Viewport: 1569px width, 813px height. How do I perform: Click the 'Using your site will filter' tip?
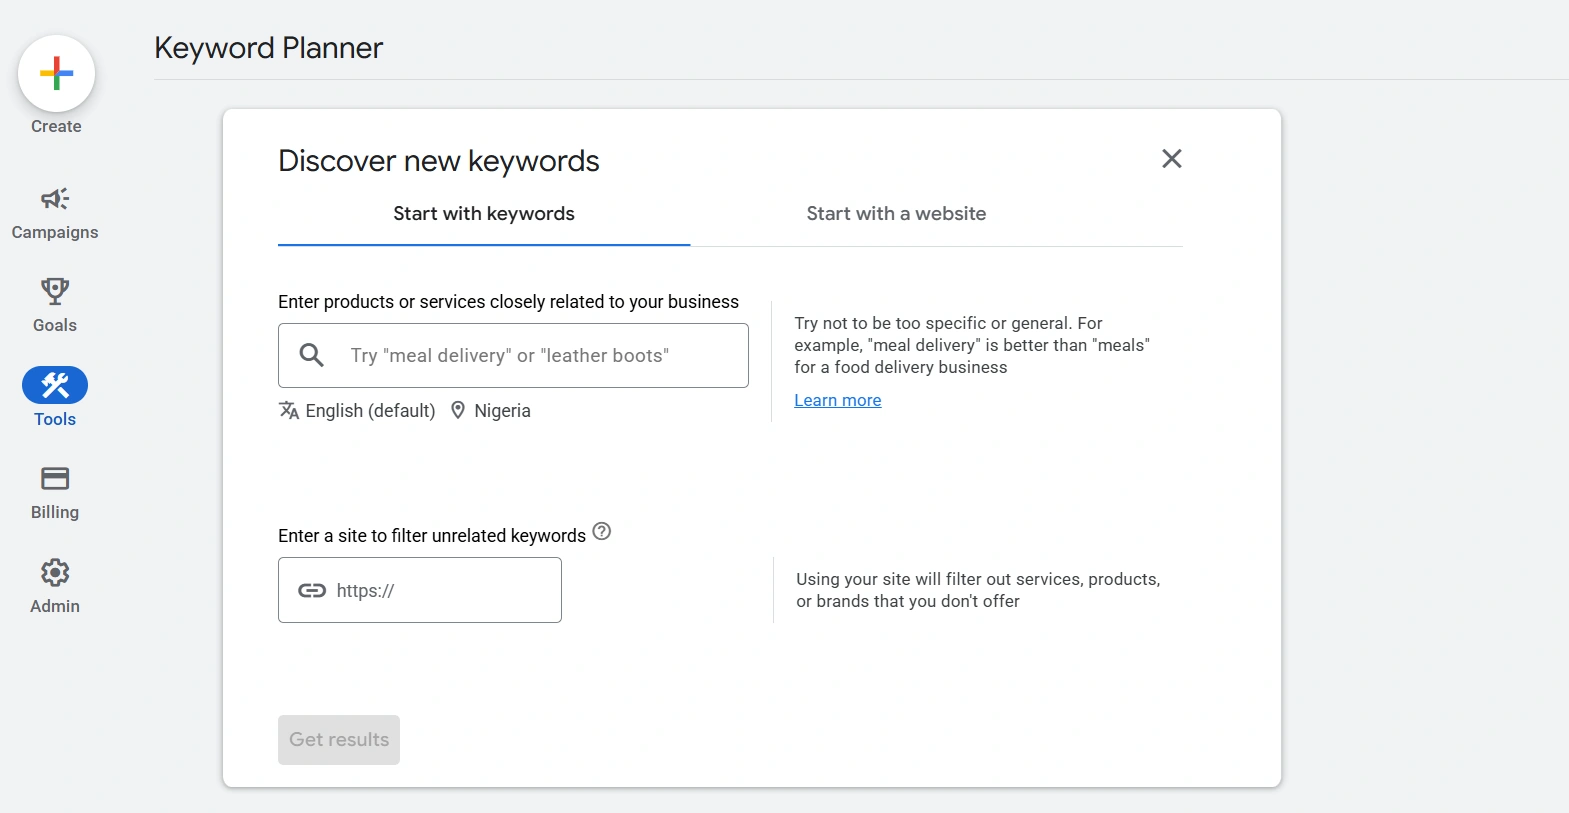coord(978,590)
